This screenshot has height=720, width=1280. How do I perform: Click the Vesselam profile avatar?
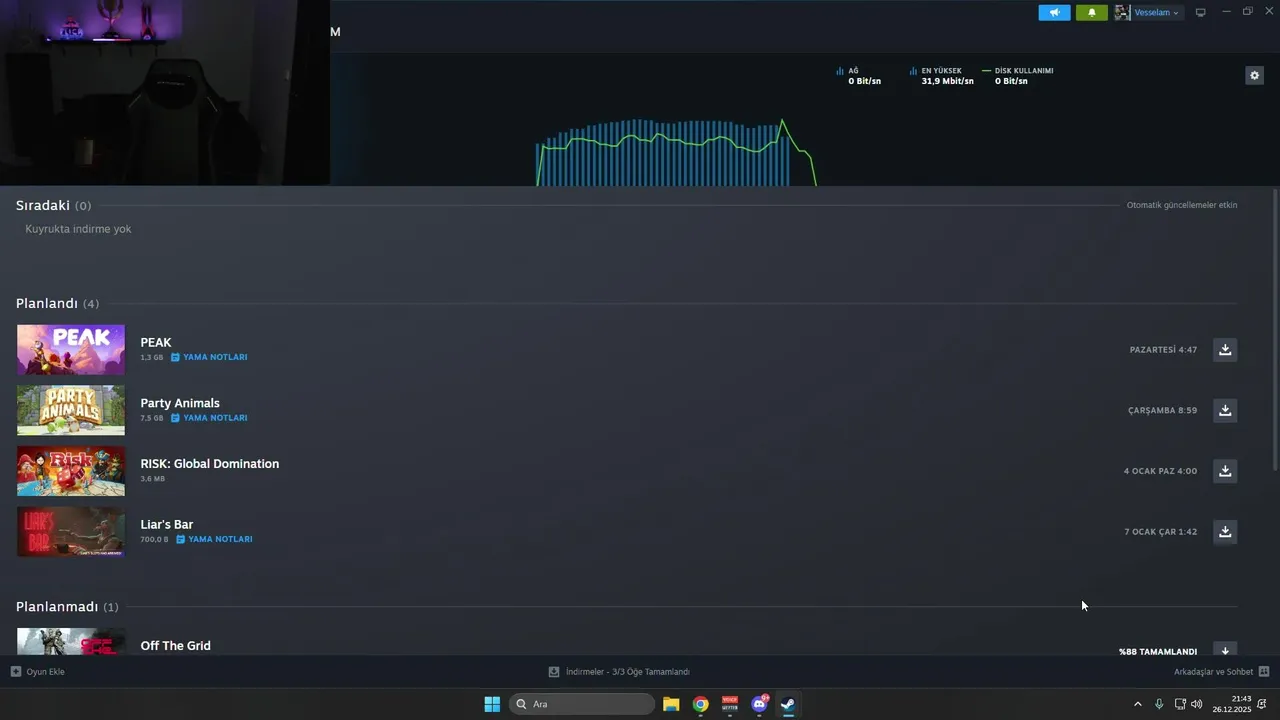click(1123, 13)
